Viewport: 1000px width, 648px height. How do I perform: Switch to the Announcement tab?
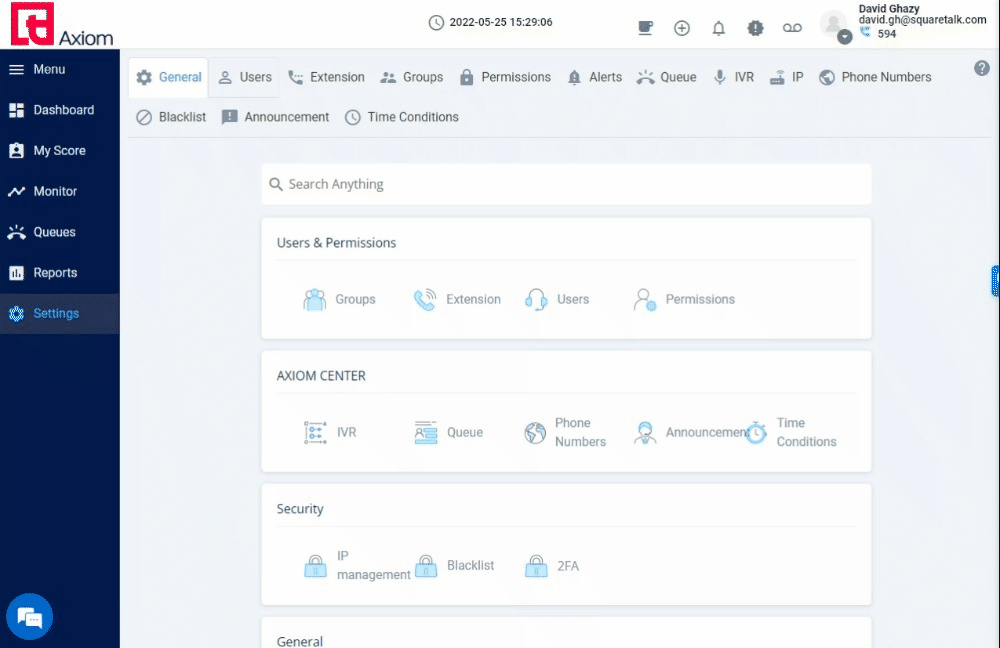(x=275, y=117)
